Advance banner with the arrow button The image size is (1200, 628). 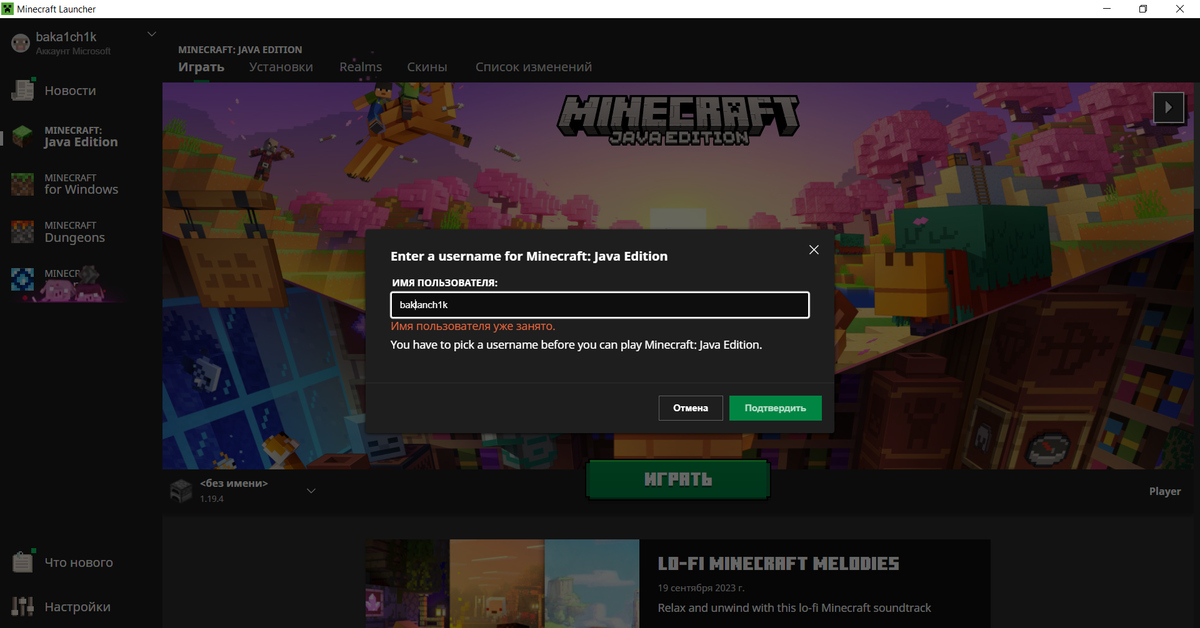click(x=1168, y=107)
